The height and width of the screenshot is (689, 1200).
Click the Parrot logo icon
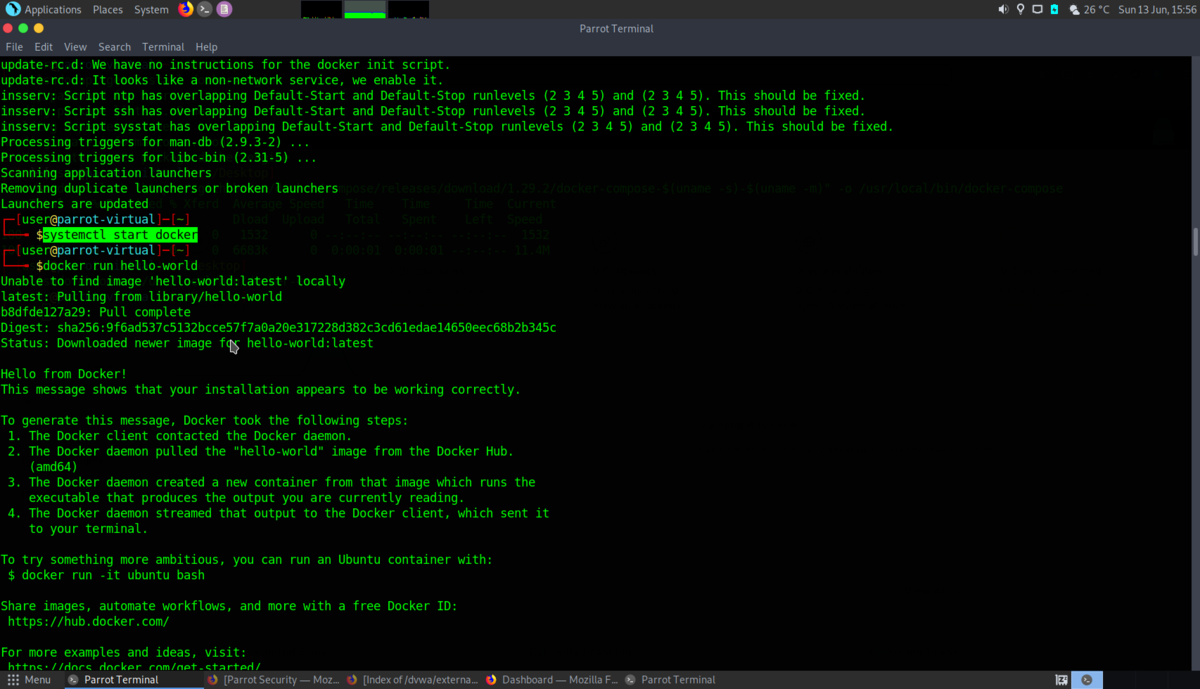tap(12, 9)
